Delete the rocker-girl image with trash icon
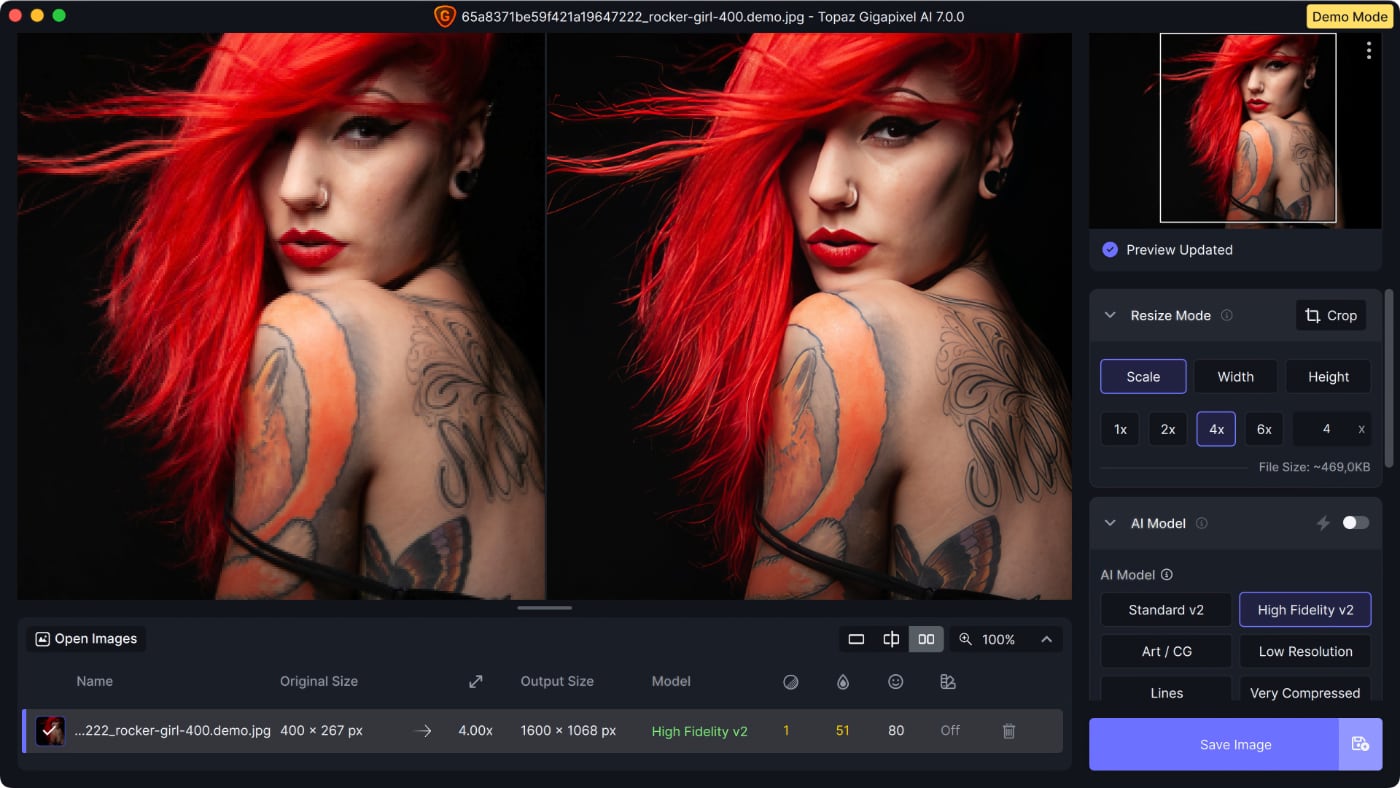 [x=1009, y=731]
